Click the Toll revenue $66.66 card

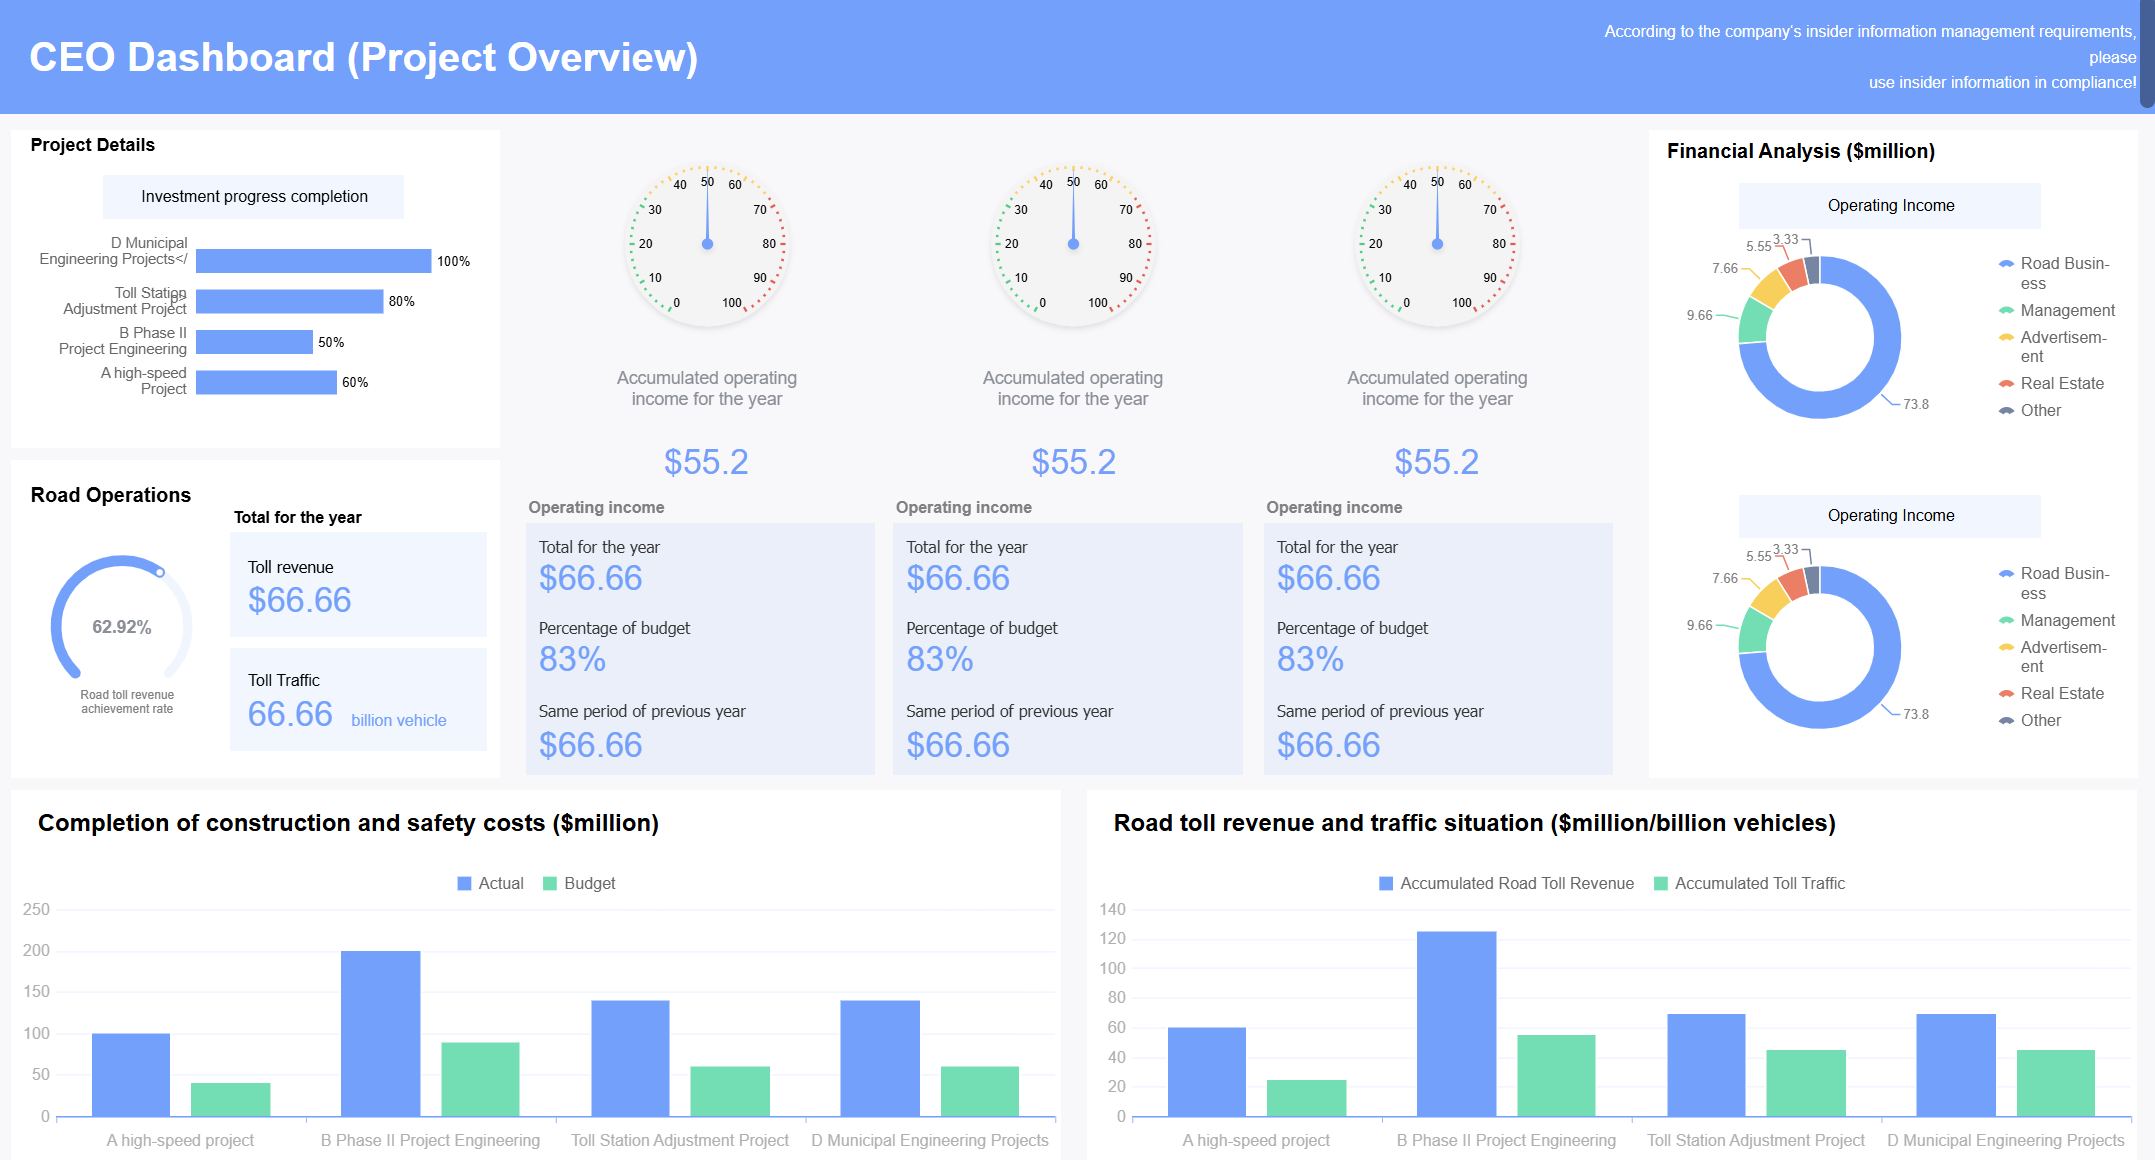point(357,585)
